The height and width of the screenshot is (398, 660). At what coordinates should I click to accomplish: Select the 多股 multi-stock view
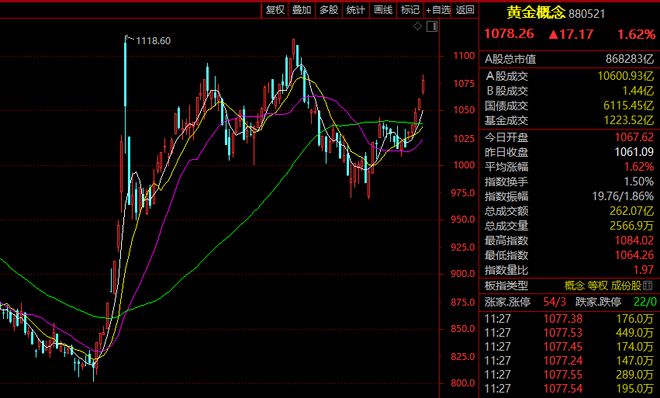(x=329, y=10)
